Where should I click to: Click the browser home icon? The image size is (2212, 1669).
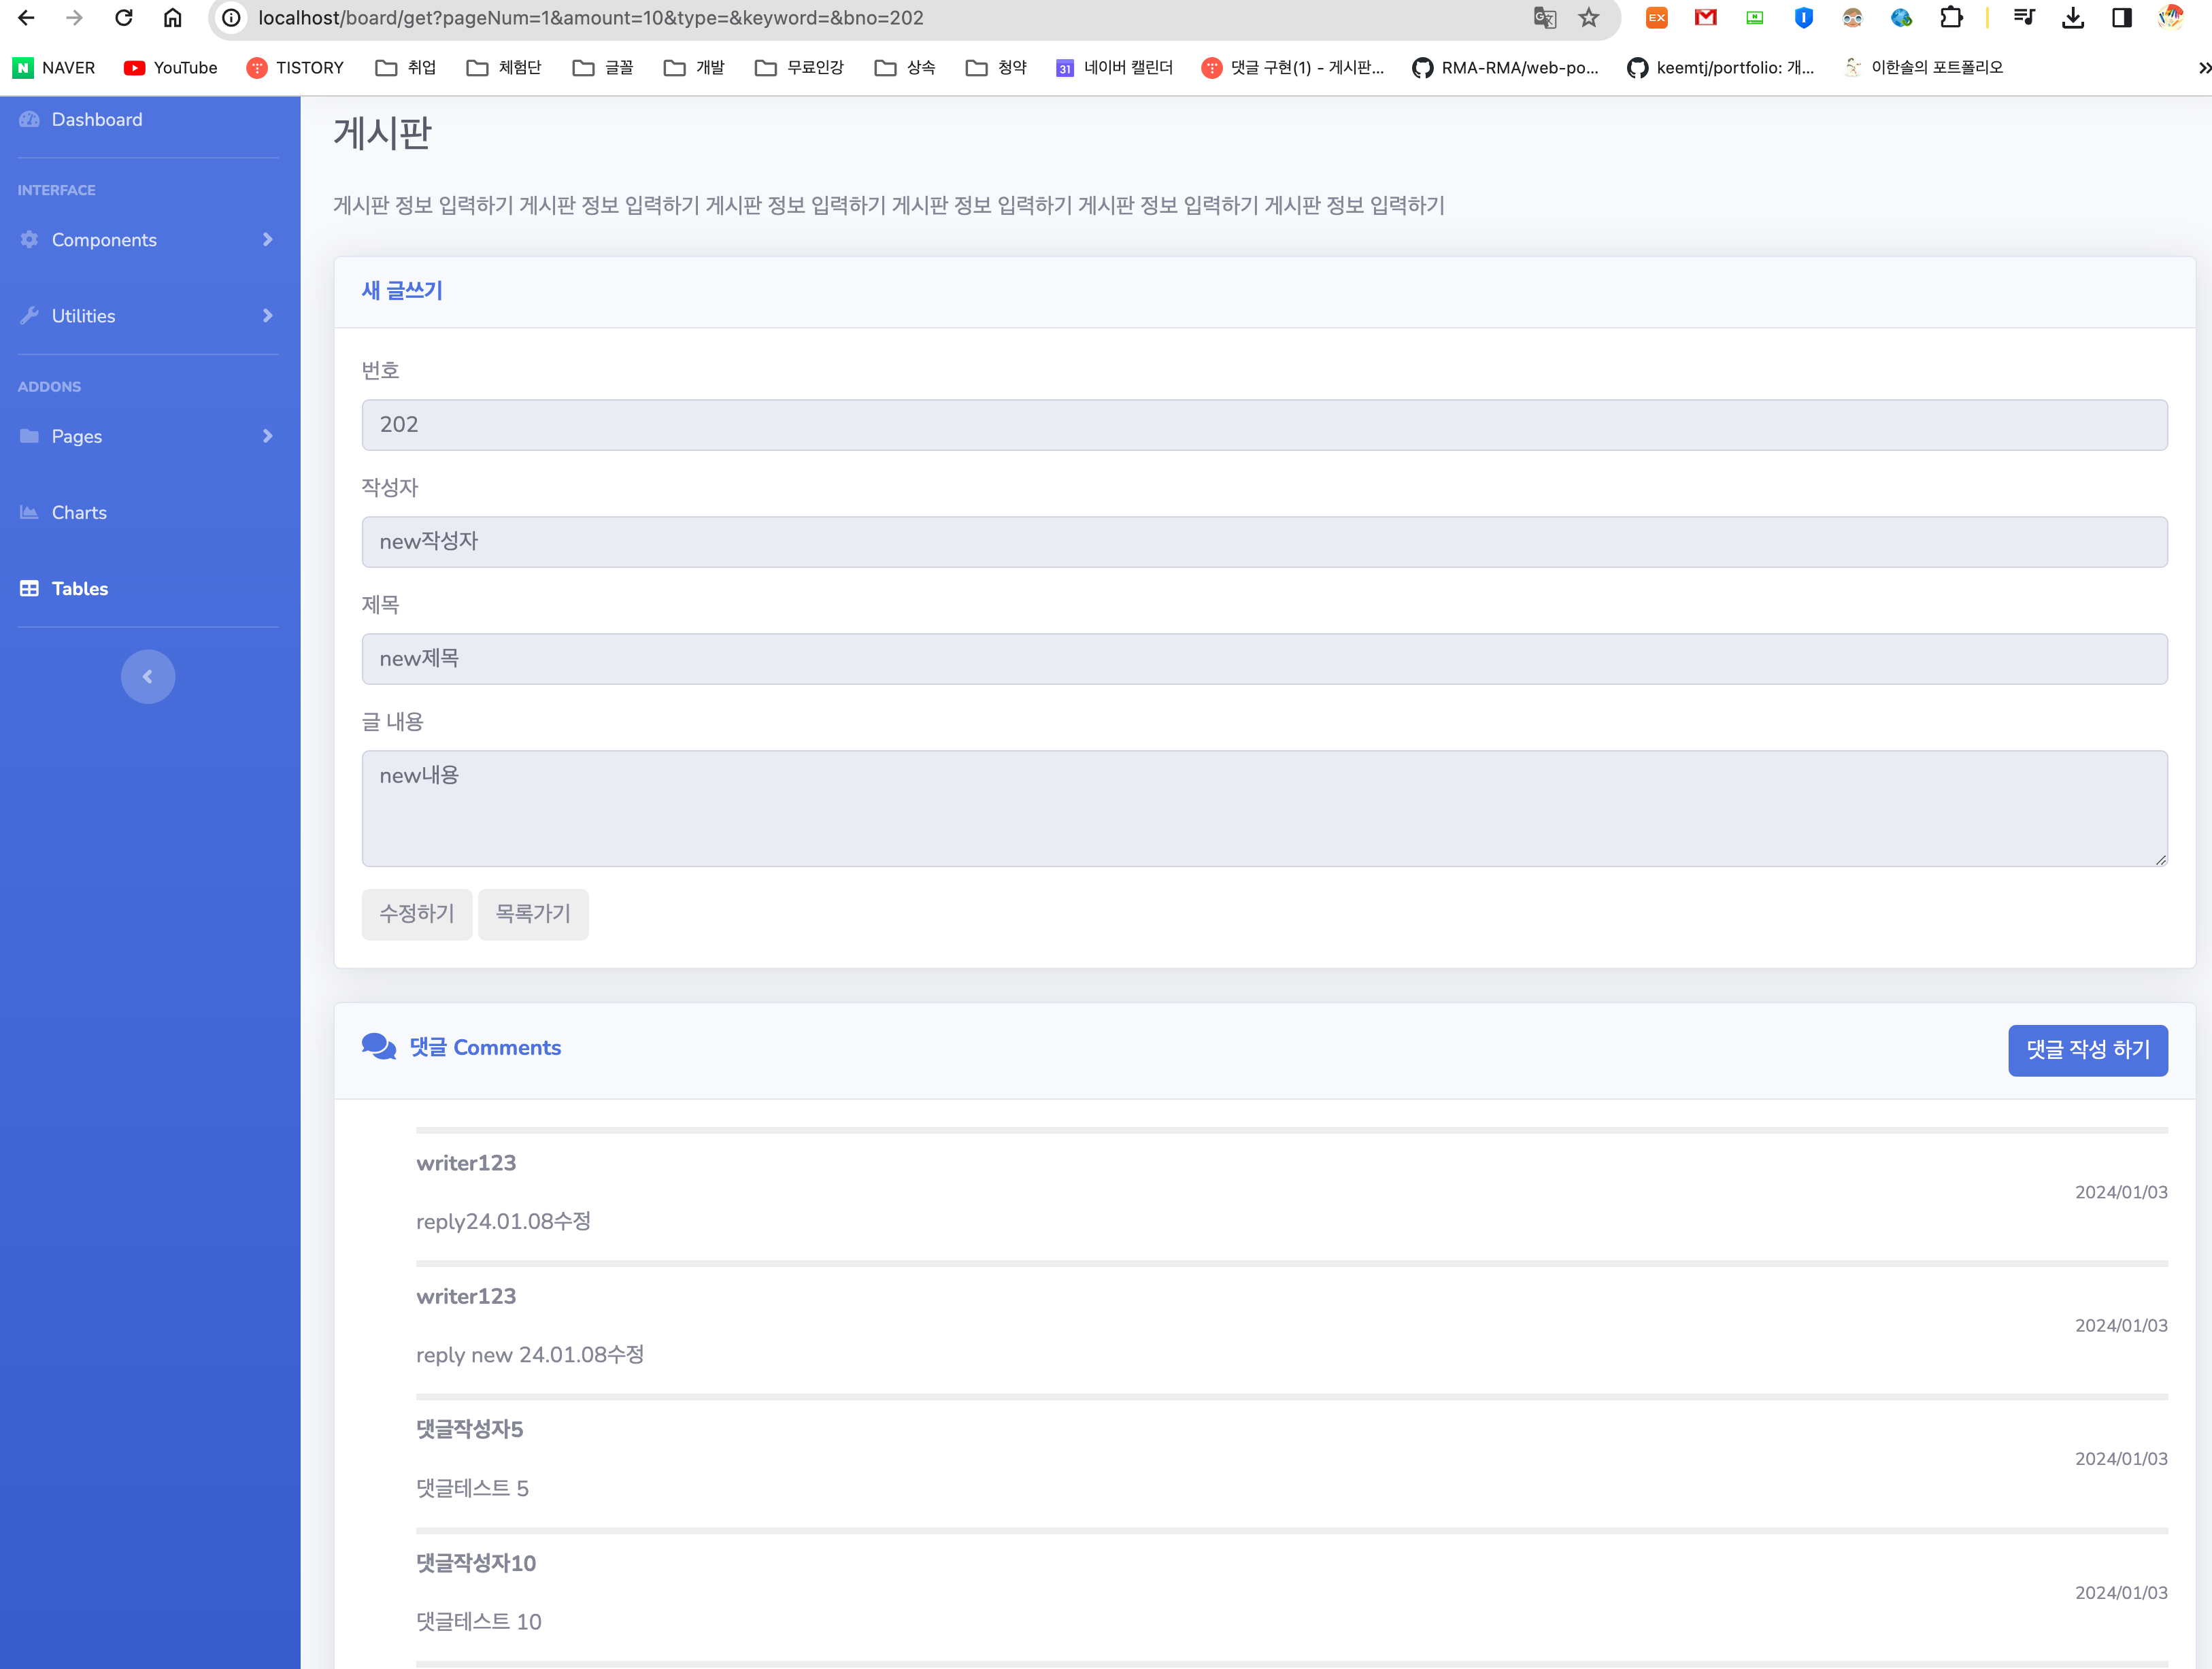click(x=173, y=18)
